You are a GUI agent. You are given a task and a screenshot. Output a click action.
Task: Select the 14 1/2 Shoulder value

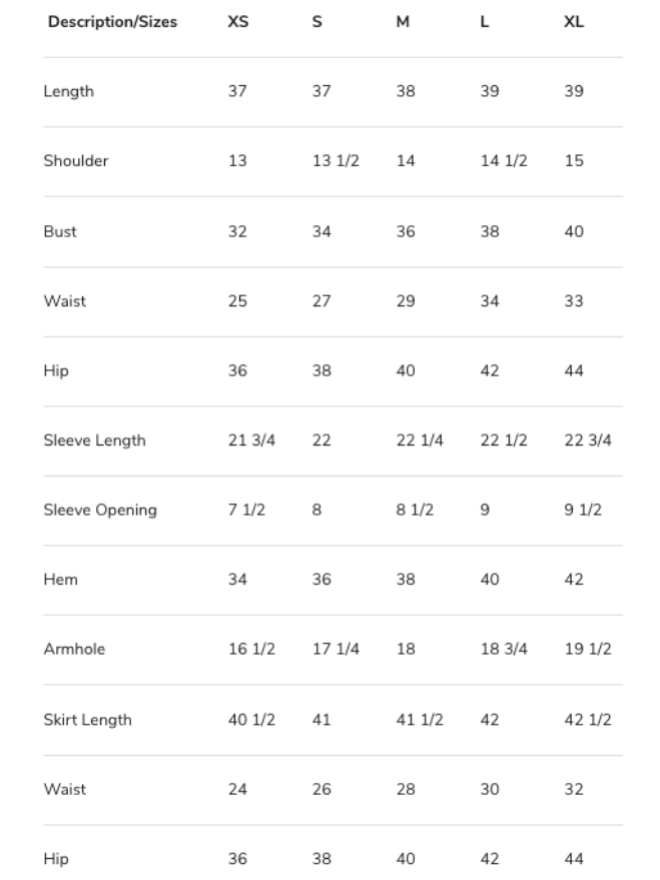tap(503, 161)
